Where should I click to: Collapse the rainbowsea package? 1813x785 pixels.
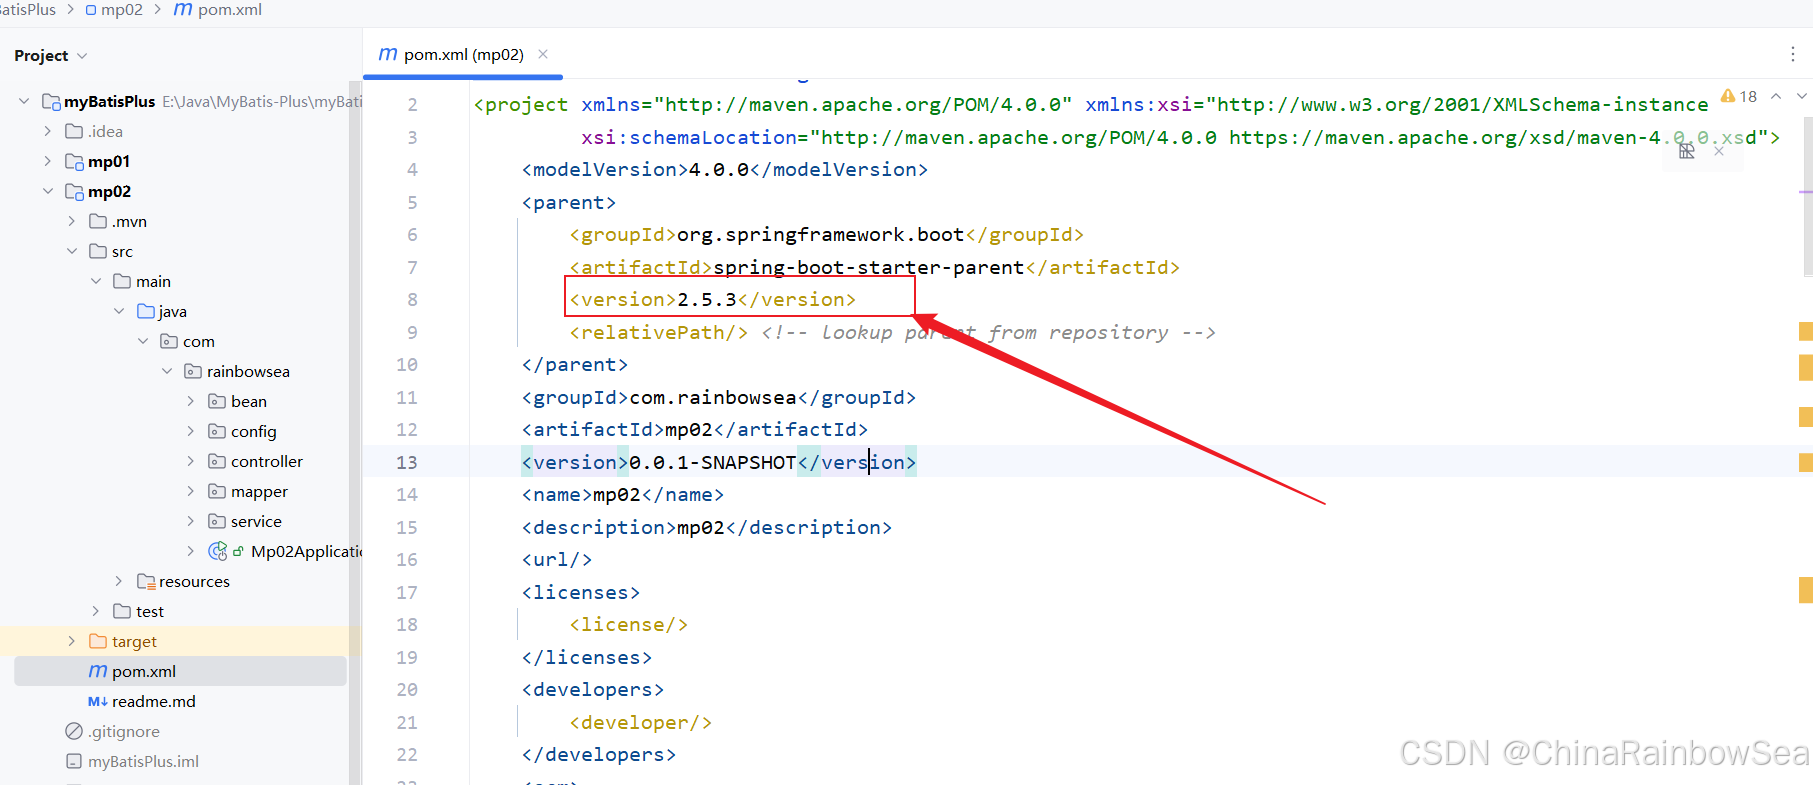click(x=167, y=371)
